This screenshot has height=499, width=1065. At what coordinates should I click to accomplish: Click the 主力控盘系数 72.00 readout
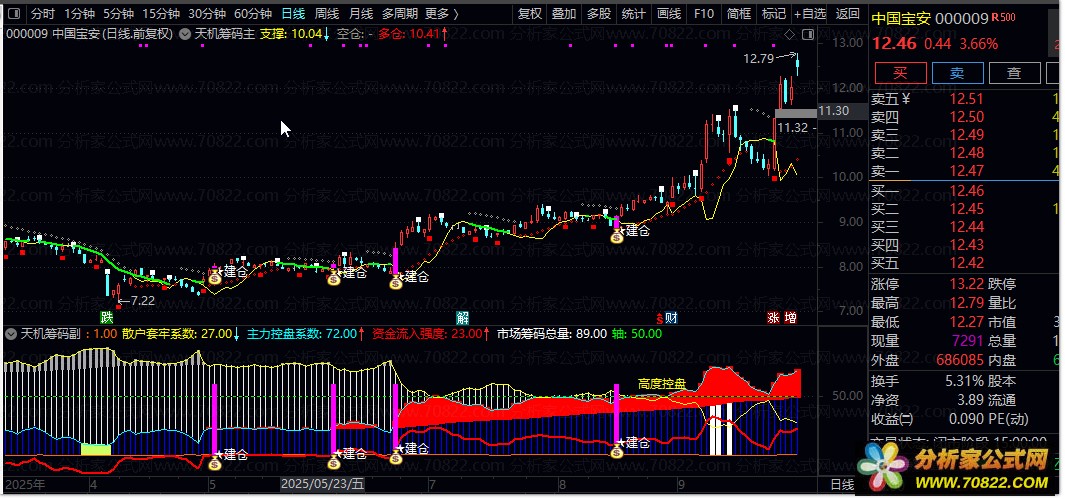[x=306, y=333]
